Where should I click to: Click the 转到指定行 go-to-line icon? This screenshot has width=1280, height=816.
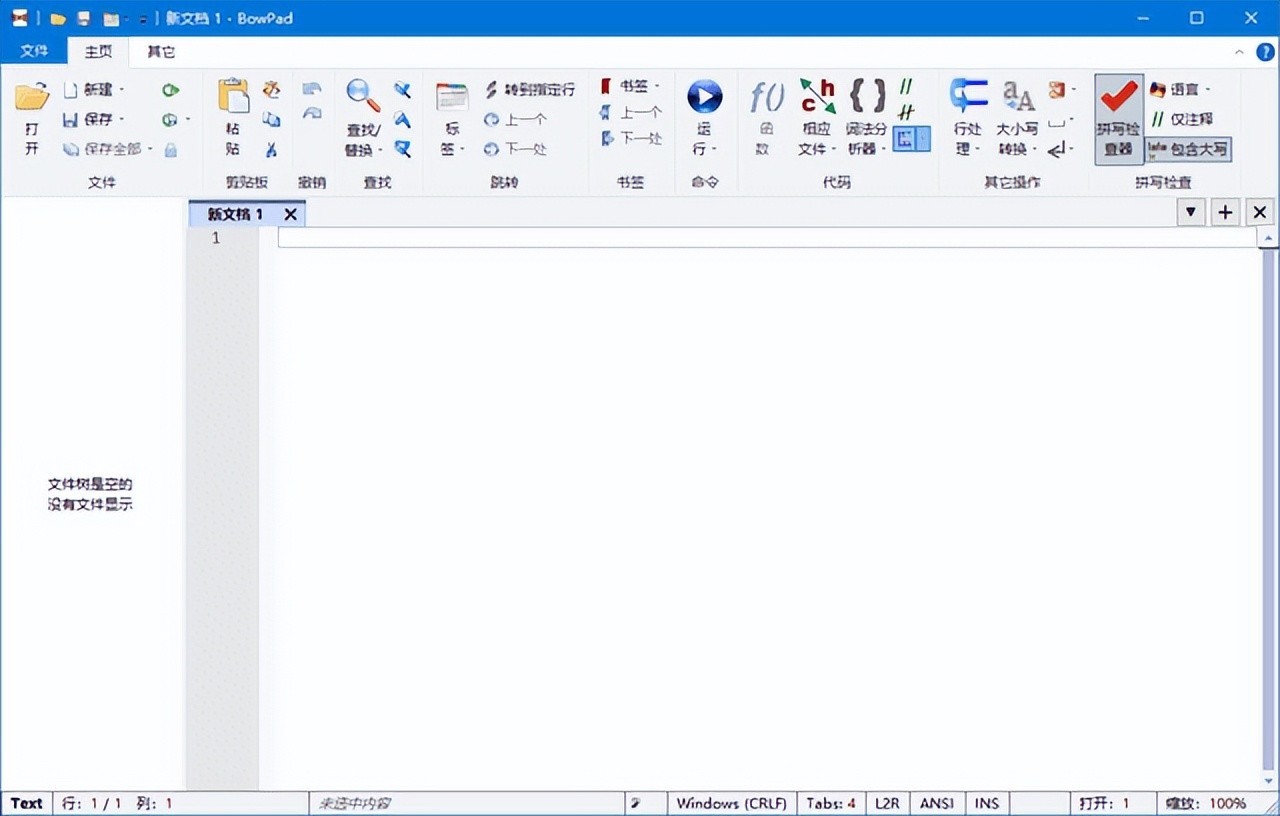click(x=491, y=90)
